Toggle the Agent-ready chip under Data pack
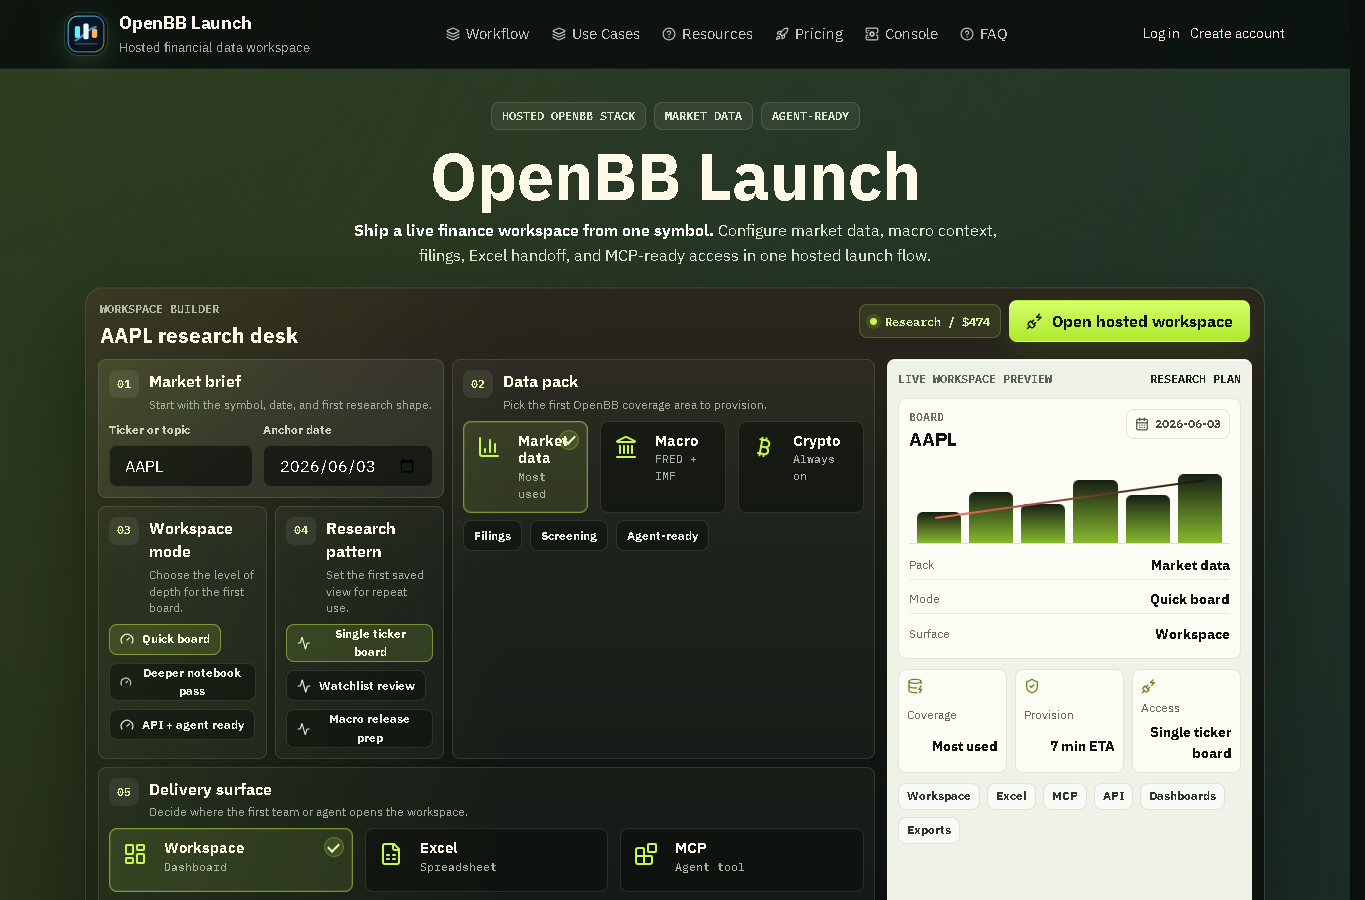1365x900 pixels. tap(662, 536)
